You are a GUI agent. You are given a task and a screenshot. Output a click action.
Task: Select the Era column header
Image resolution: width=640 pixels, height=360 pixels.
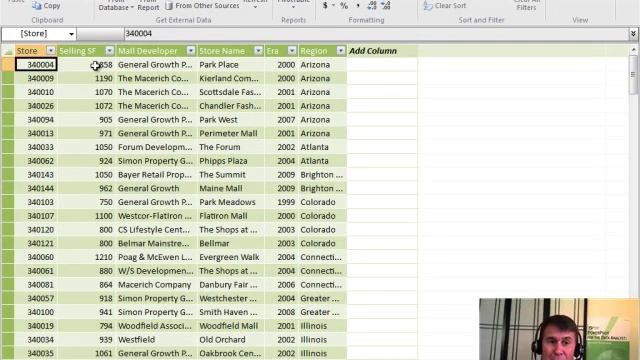click(273, 51)
